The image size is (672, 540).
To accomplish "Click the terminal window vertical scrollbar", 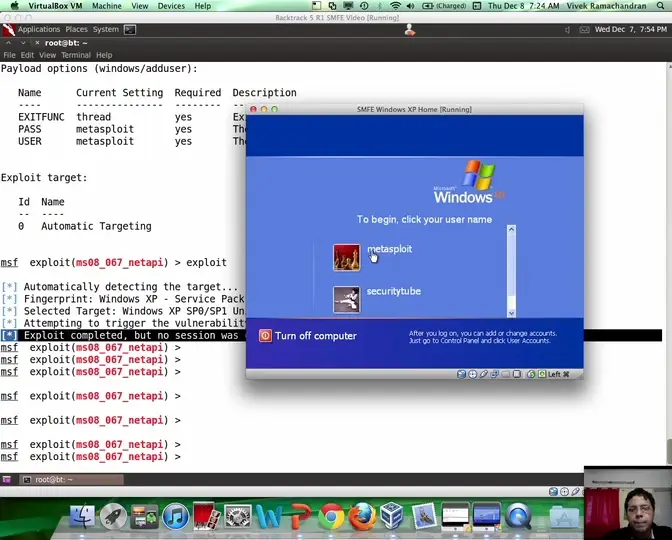I will coord(669,264).
